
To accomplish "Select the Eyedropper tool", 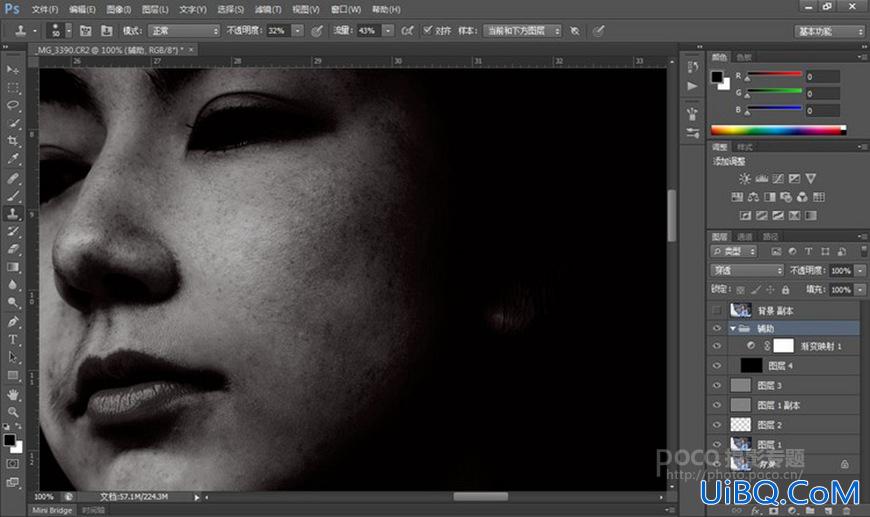I will 12,159.
